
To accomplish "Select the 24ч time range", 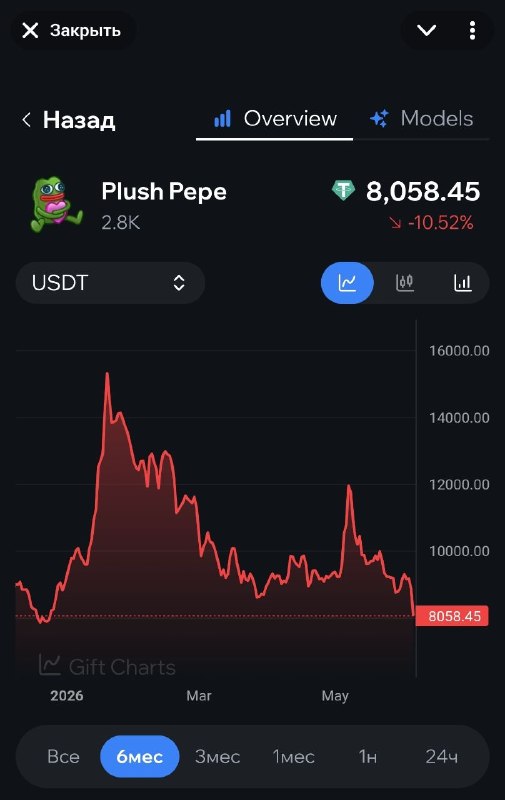I will click(x=442, y=756).
